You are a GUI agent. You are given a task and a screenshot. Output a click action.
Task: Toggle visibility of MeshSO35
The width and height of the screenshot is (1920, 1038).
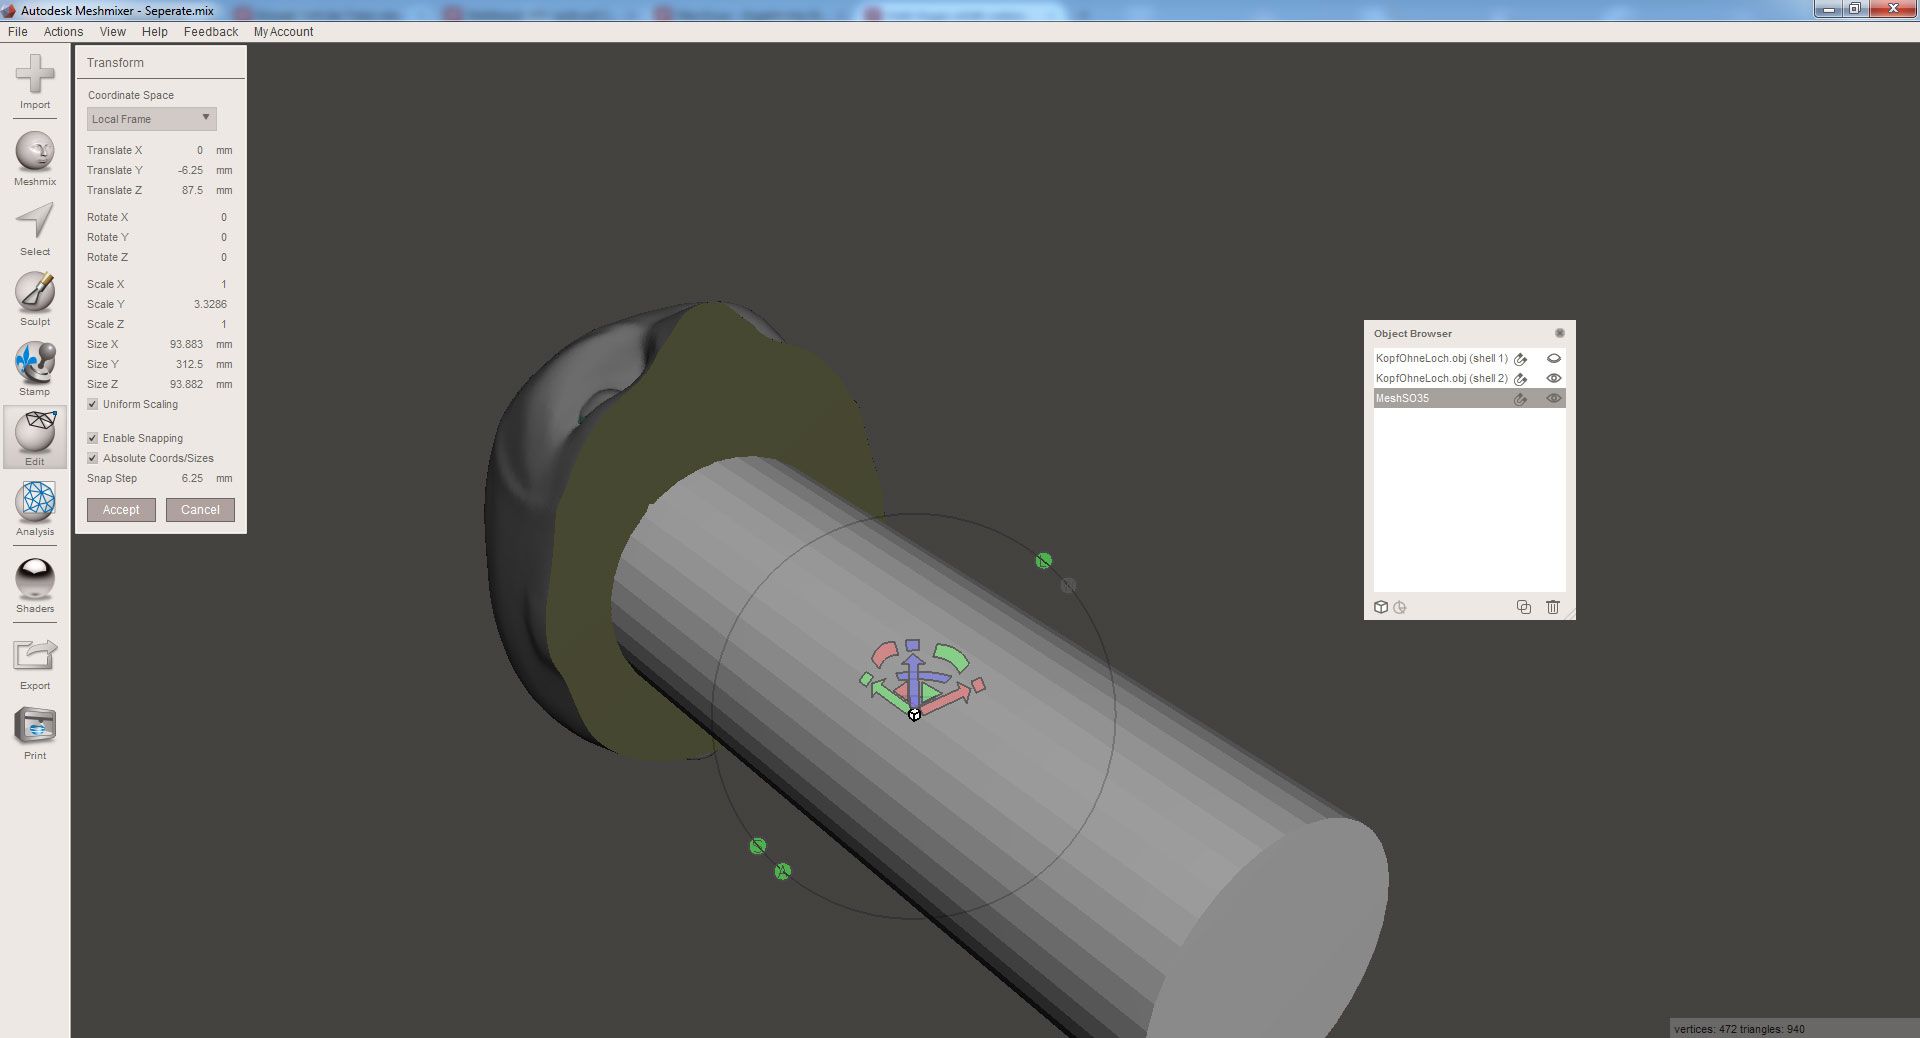click(1554, 398)
